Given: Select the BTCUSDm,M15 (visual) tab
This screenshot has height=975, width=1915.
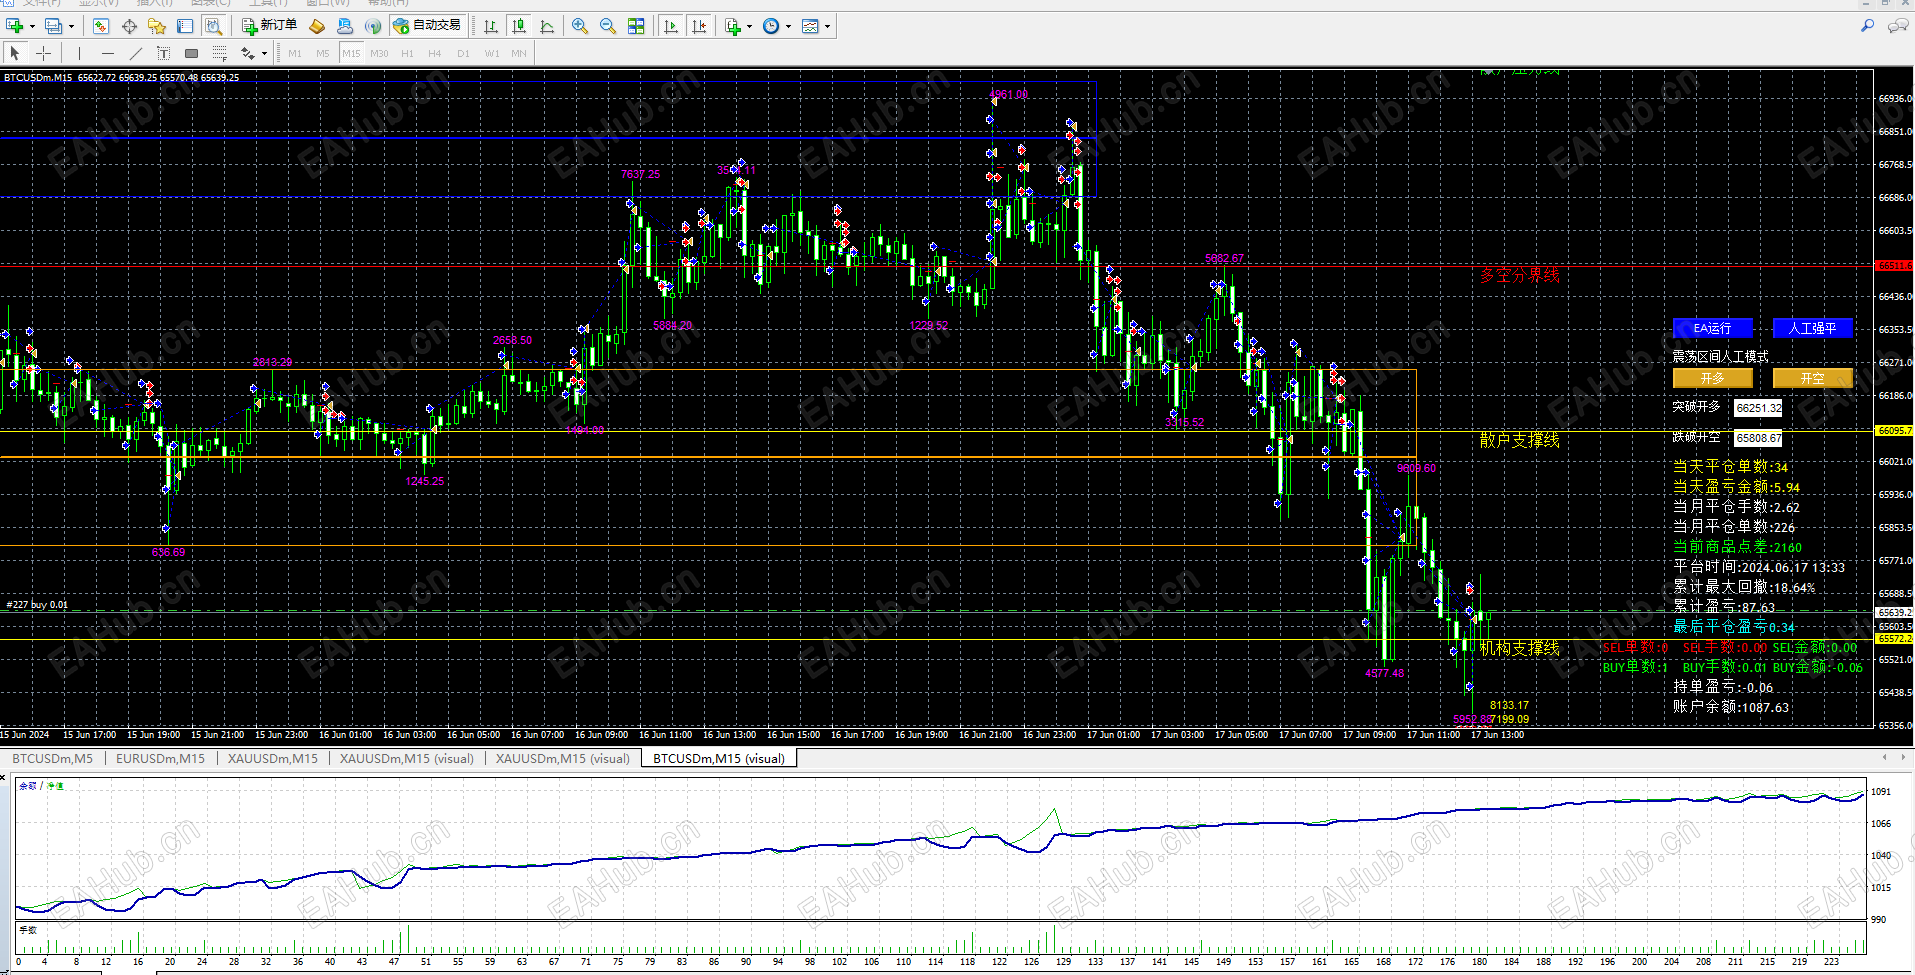Looking at the screenshot, I should tap(719, 759).
